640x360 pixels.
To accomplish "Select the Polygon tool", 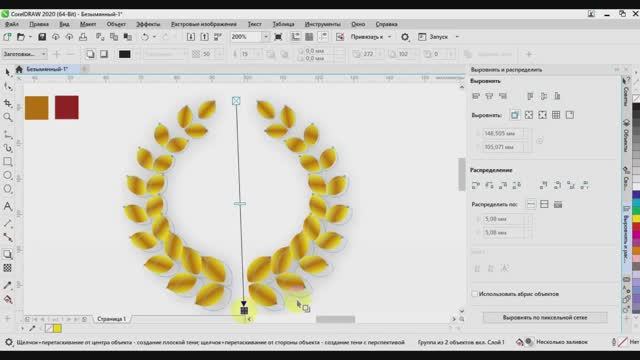I will (7, 189).
